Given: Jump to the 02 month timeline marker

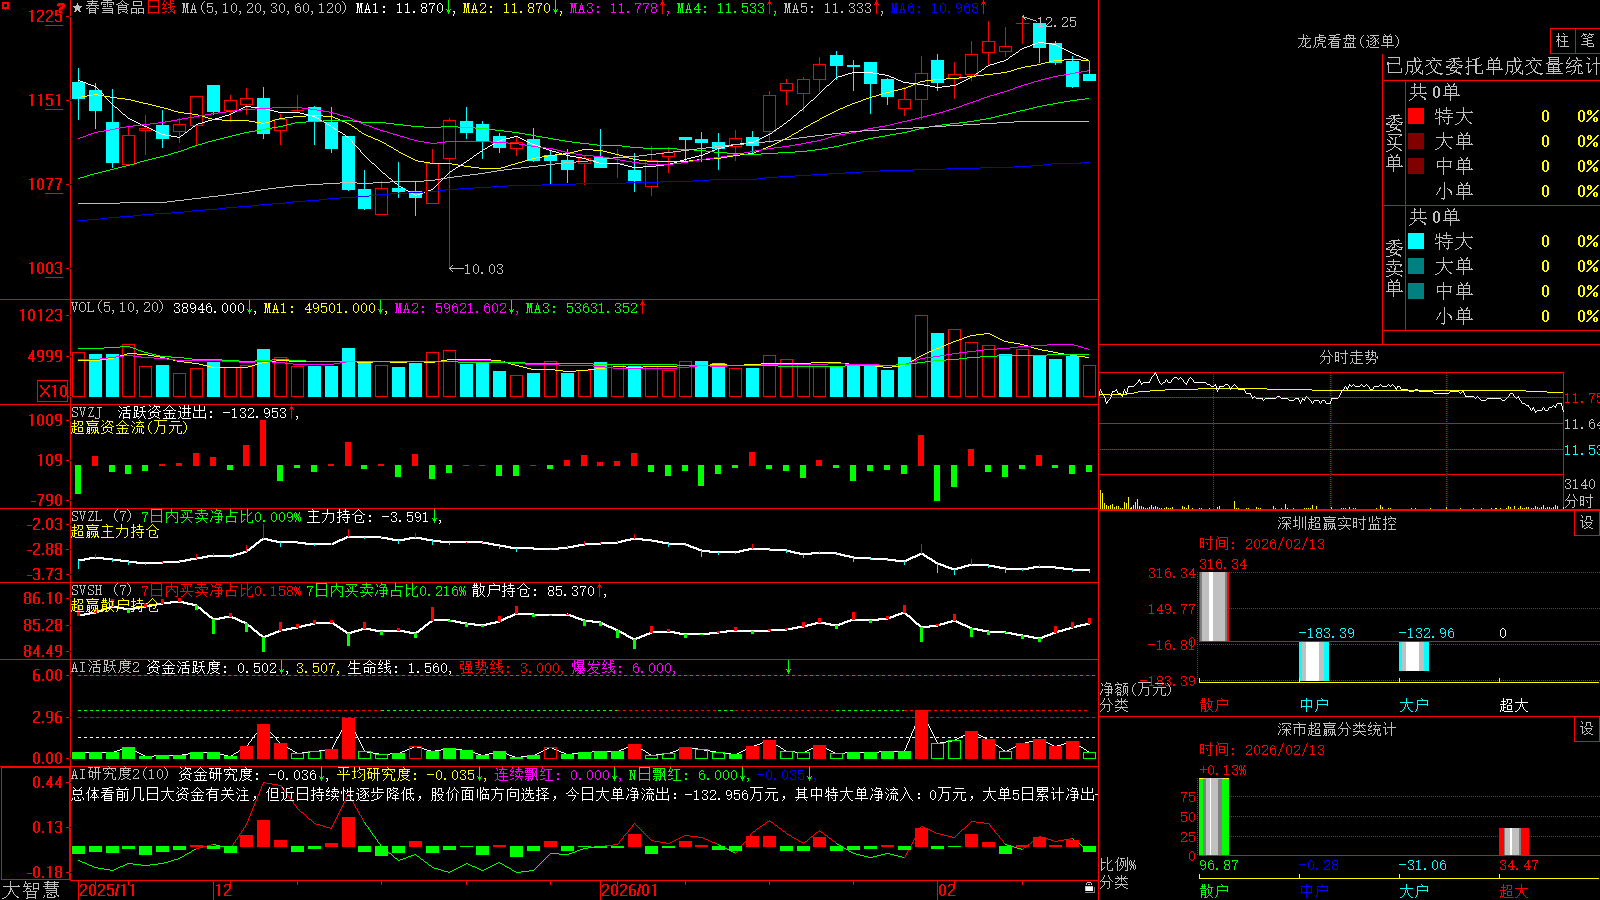Looking at the screenshot, I should point(947,890).
